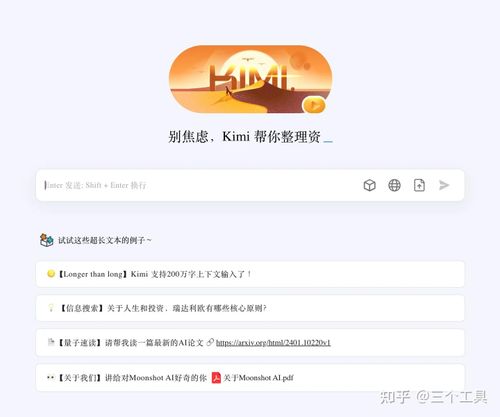The width and height of the screenshot is (500, 417).
Task: Play the Kimi banner animation
Action: tap(313, 106)
